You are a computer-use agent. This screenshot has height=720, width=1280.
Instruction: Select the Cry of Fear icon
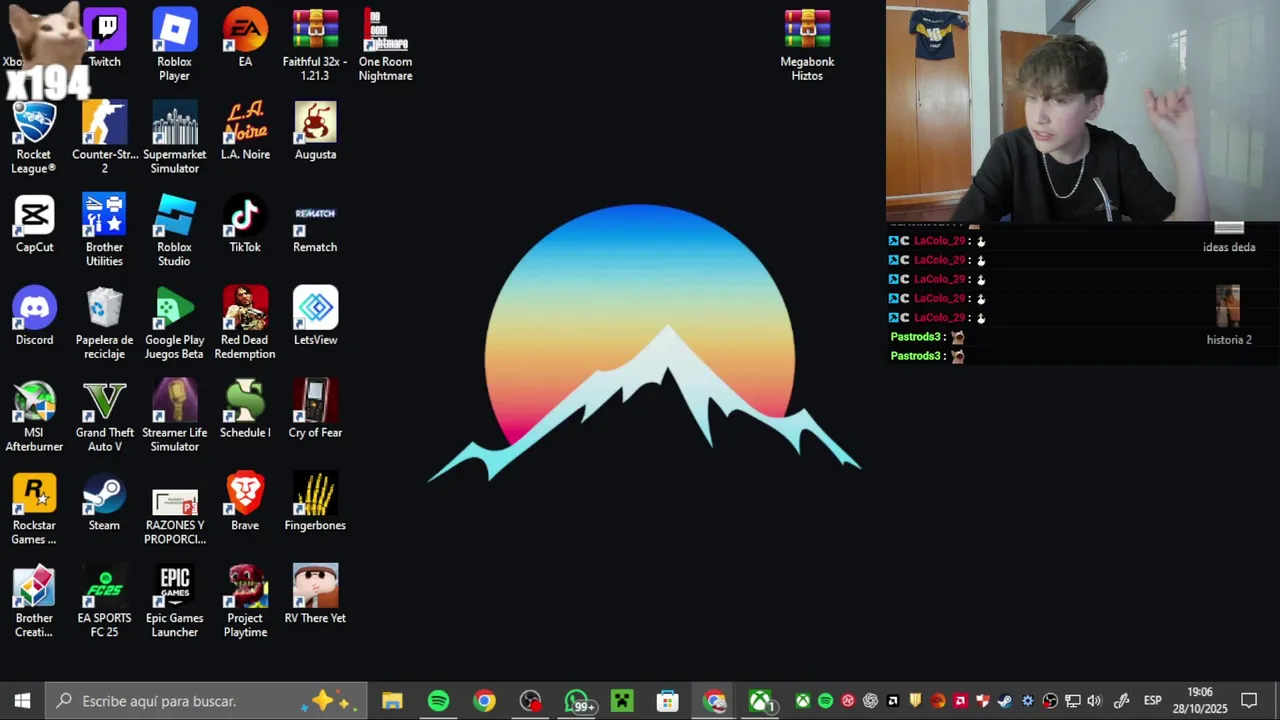[x=315, y=410]
